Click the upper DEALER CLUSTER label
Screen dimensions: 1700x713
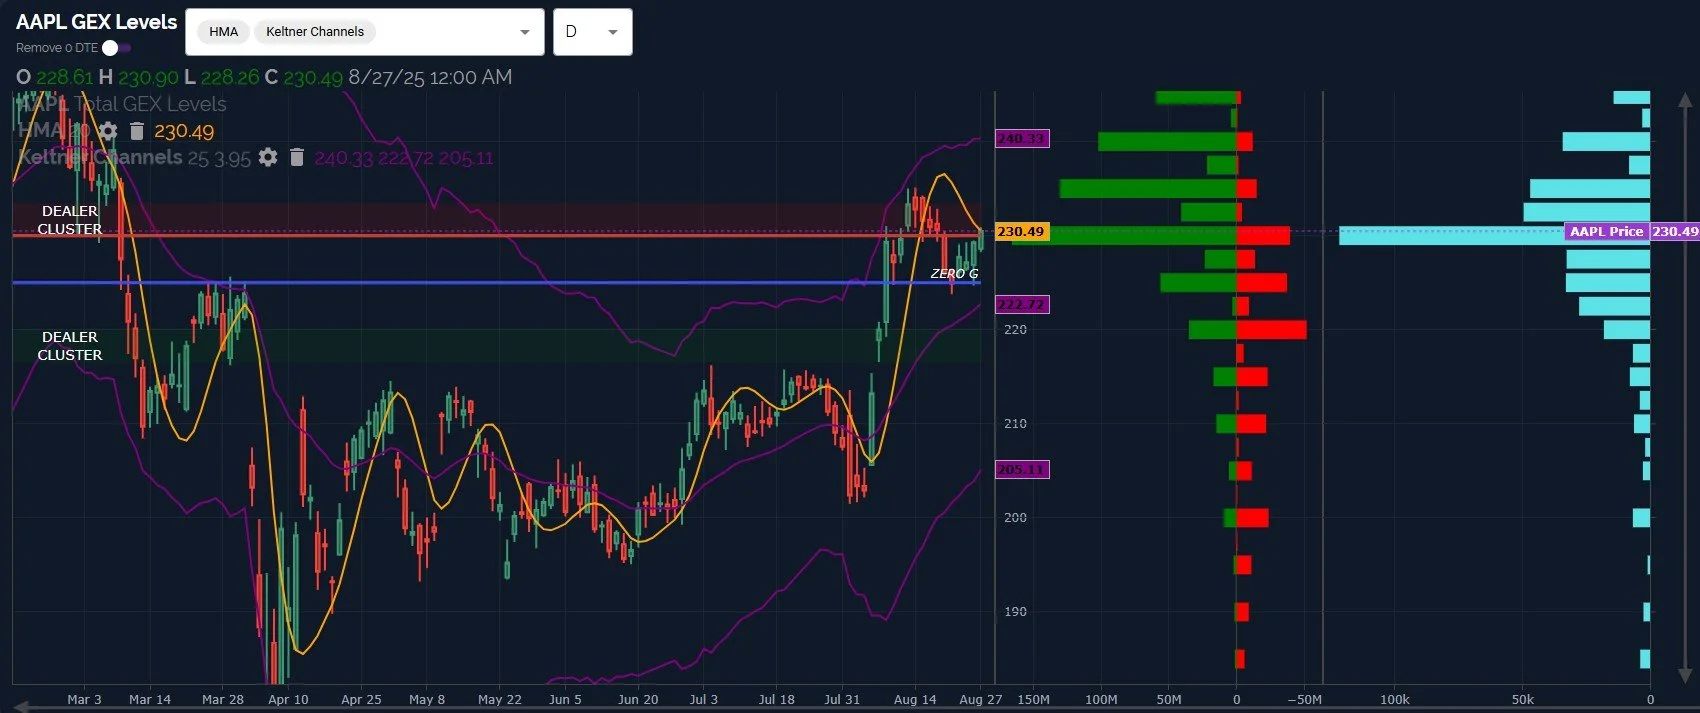tap(70, 220)
